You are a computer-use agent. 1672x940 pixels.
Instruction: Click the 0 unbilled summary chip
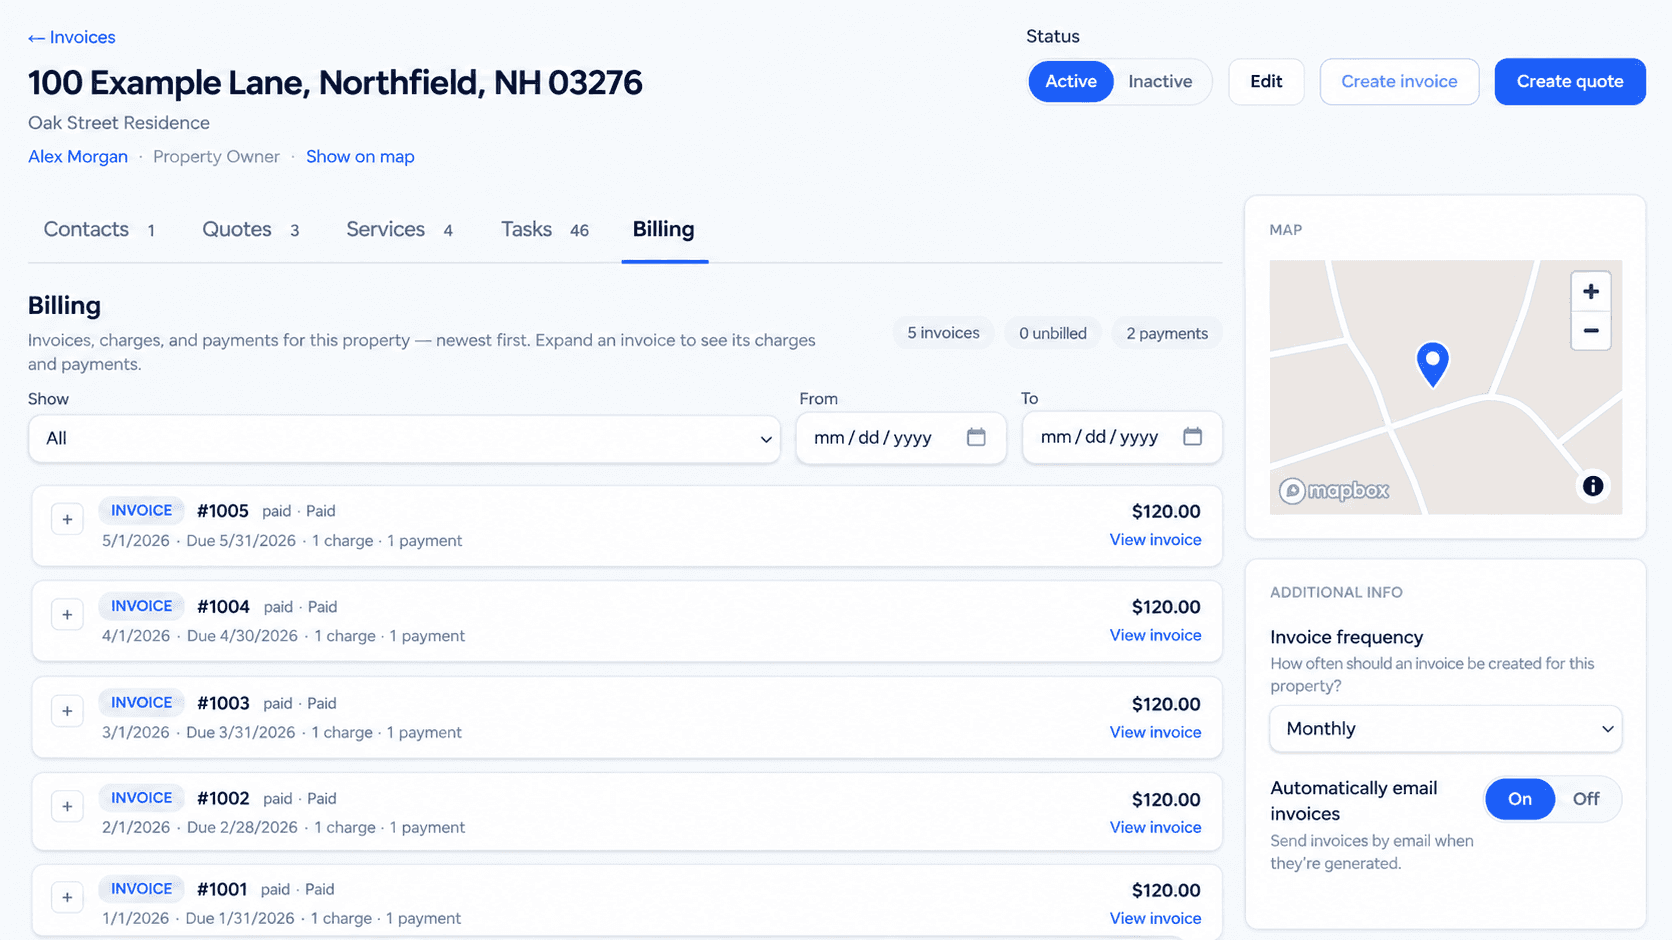[1053, 334]
